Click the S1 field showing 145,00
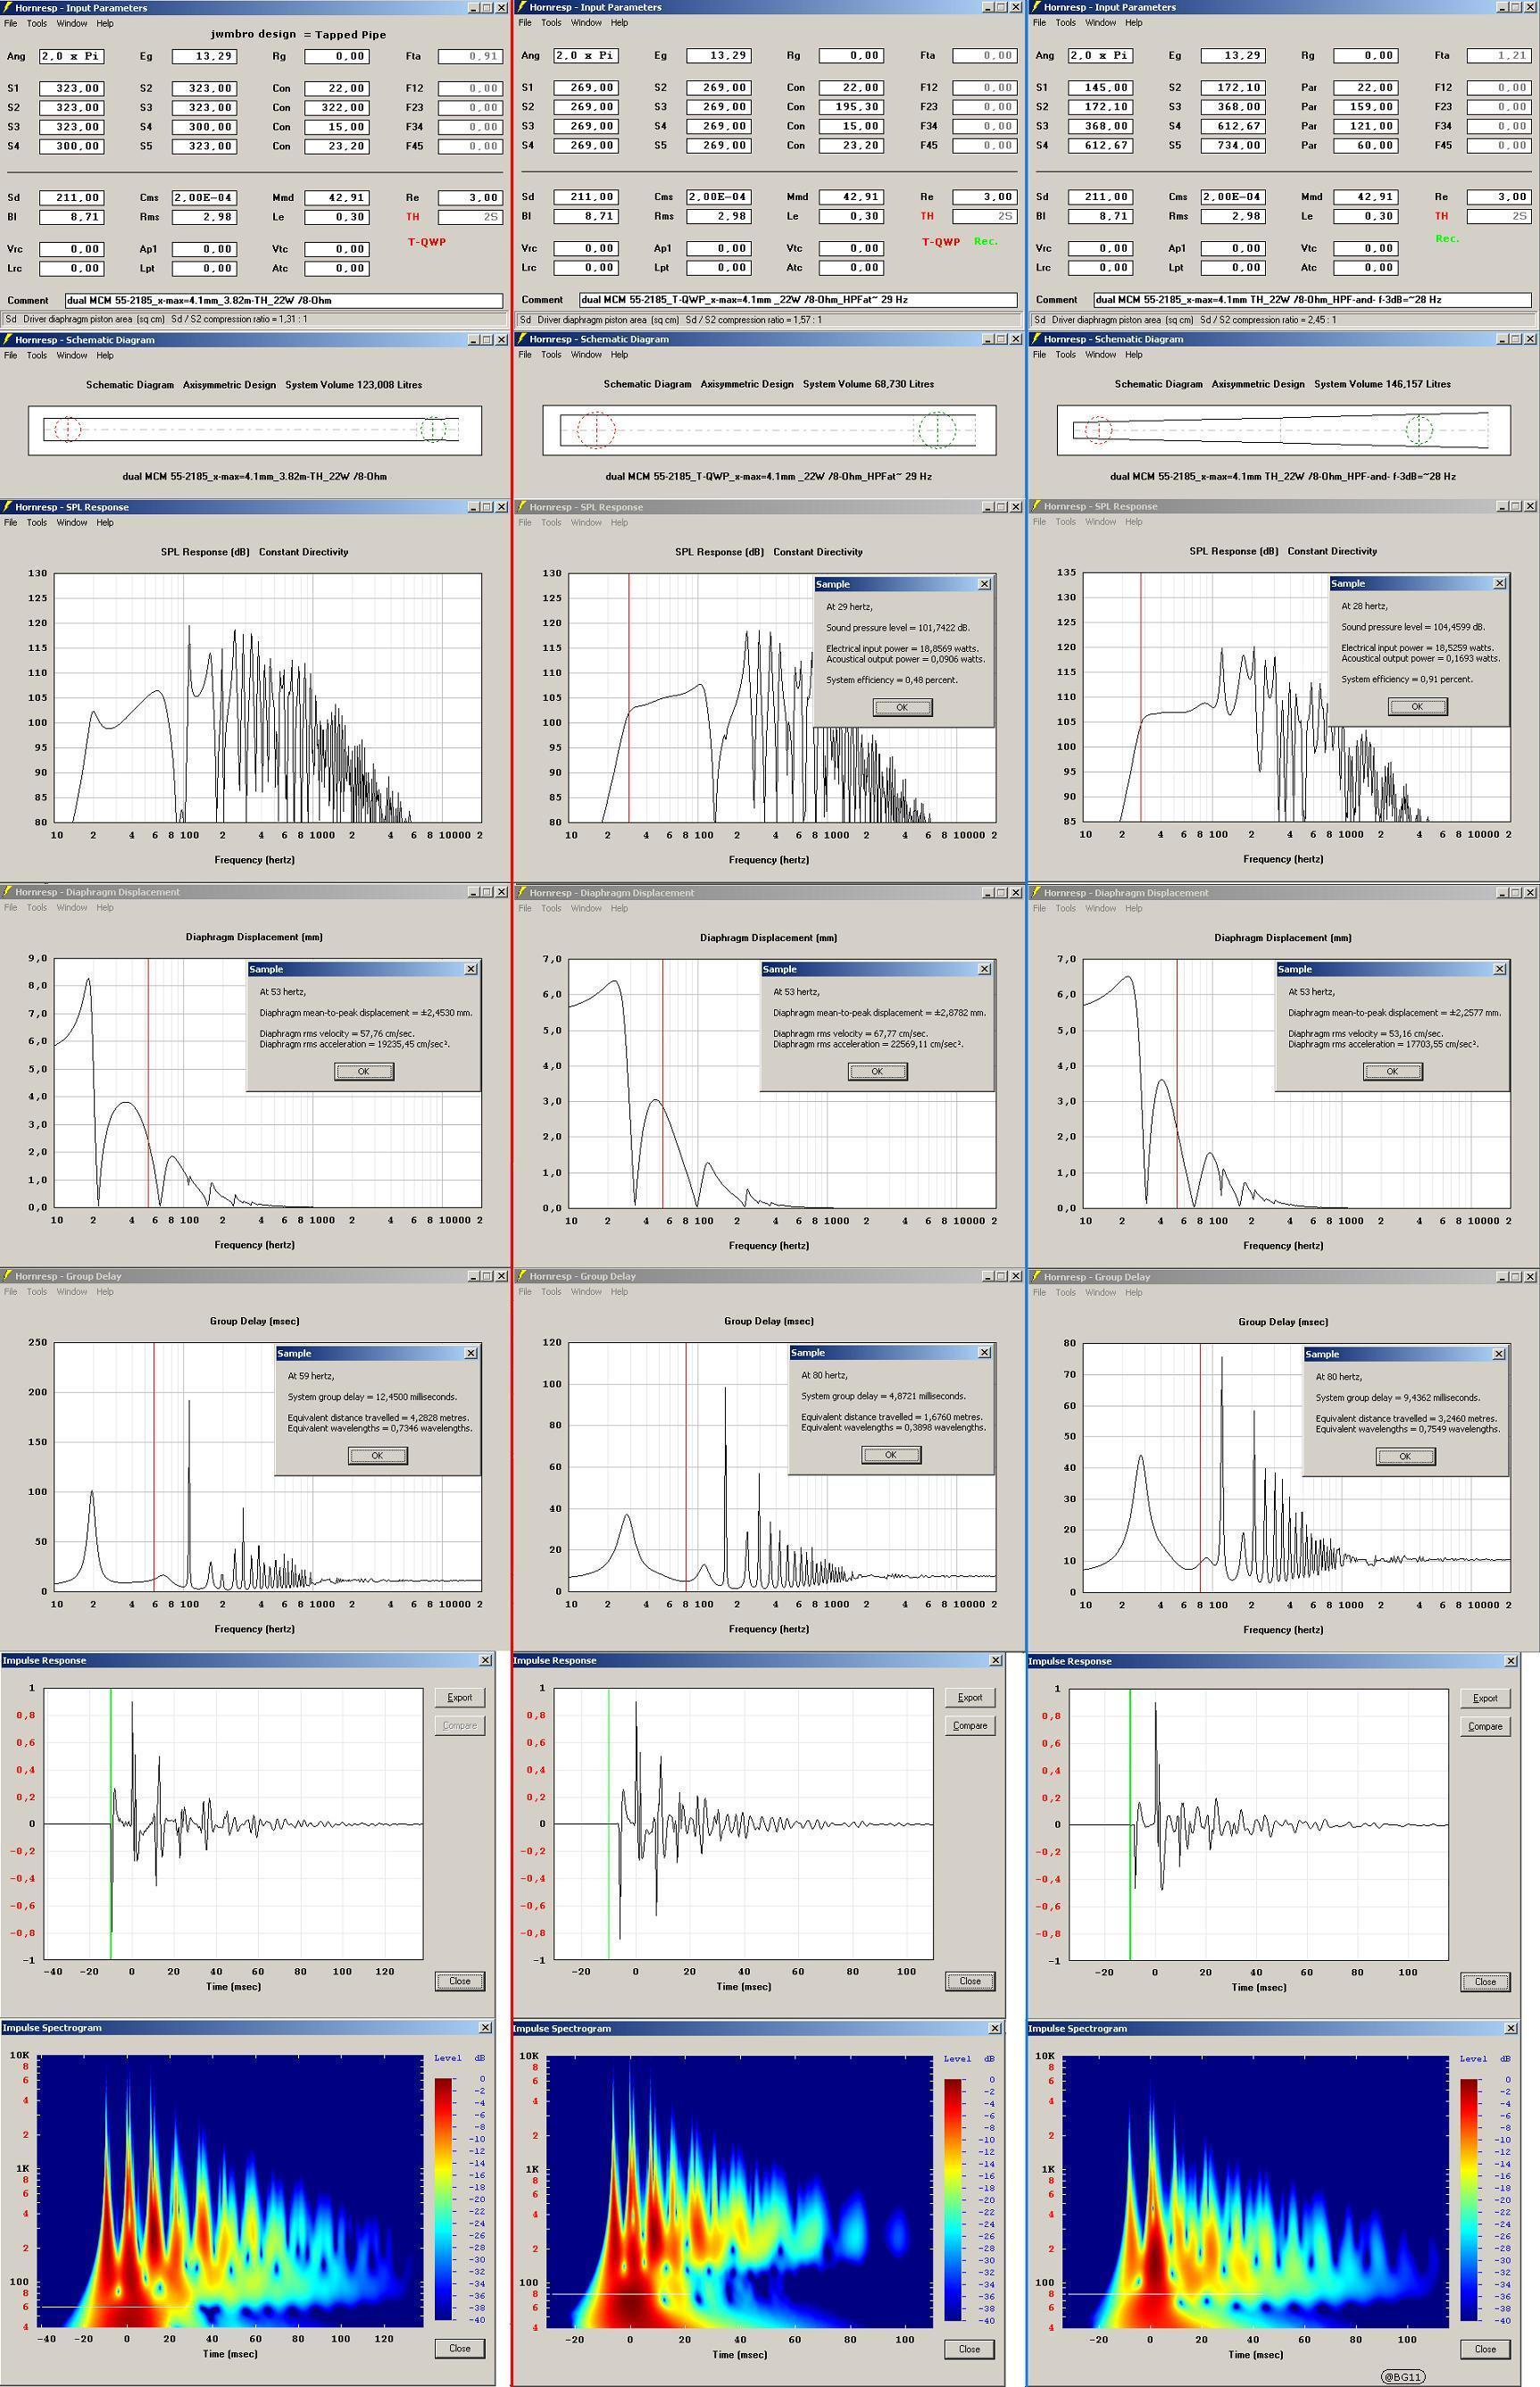 (x=1100, y=87)
